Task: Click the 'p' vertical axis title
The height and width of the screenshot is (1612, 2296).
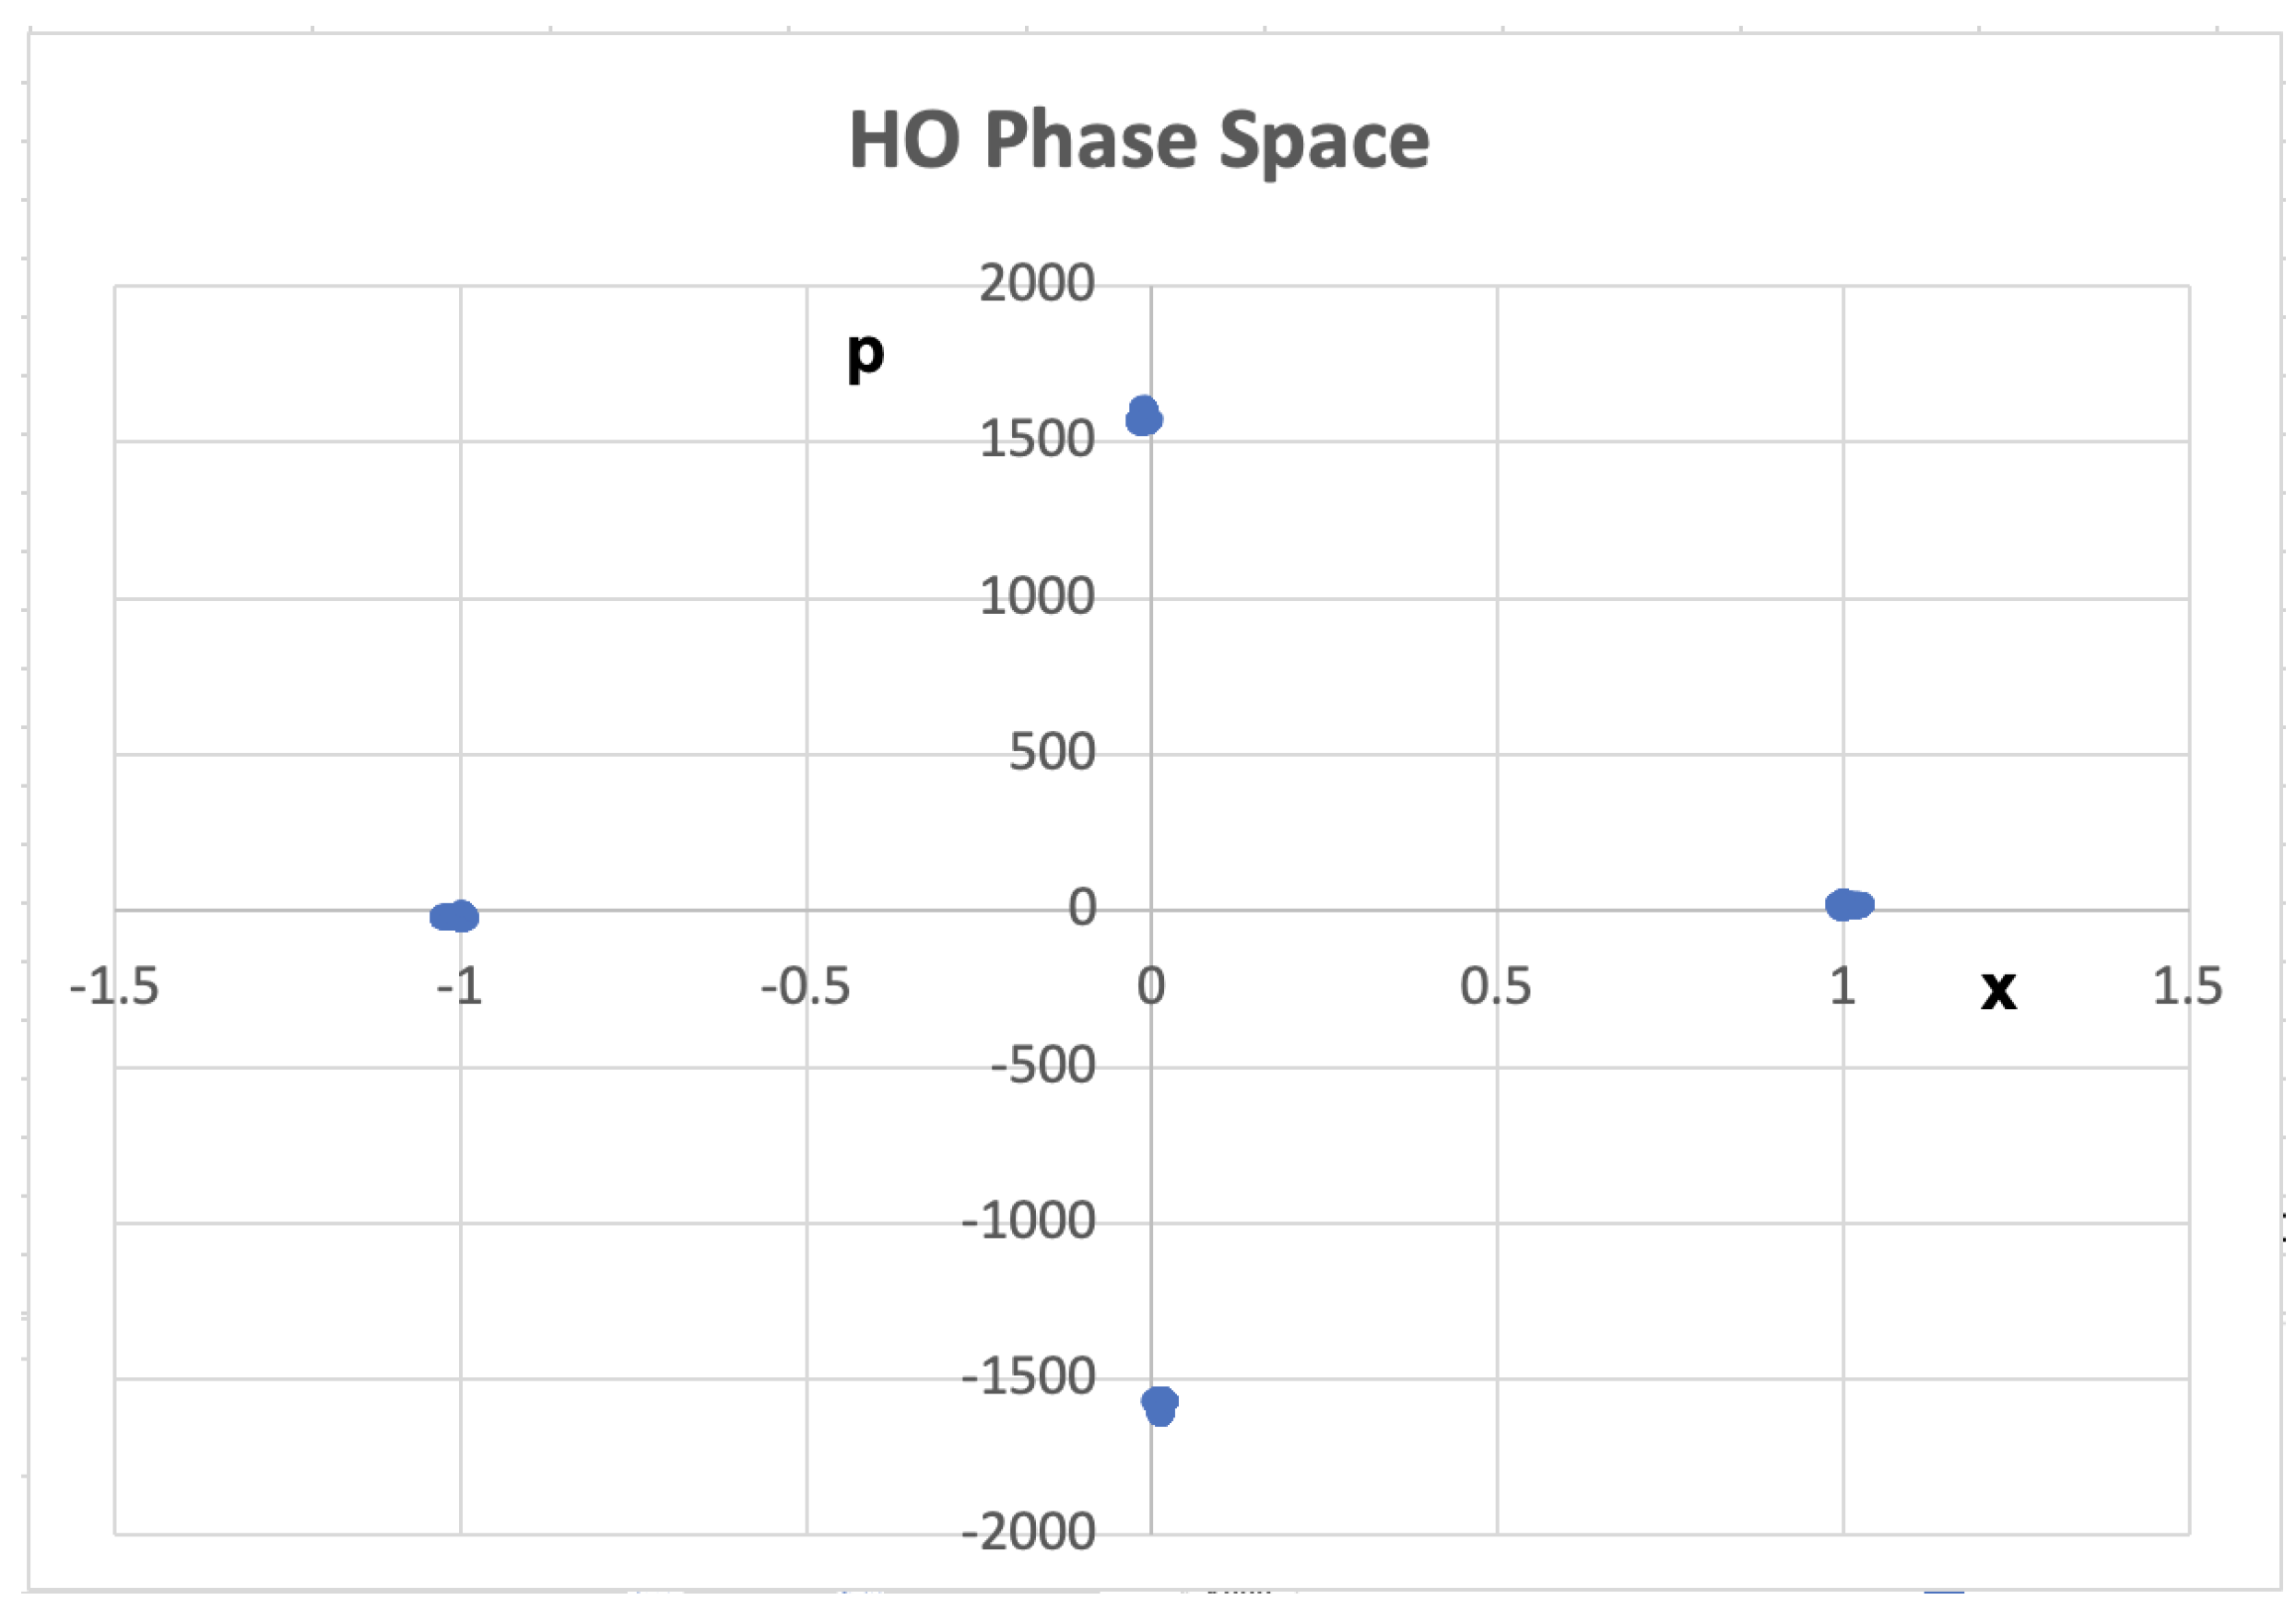Action: point(866,354)
